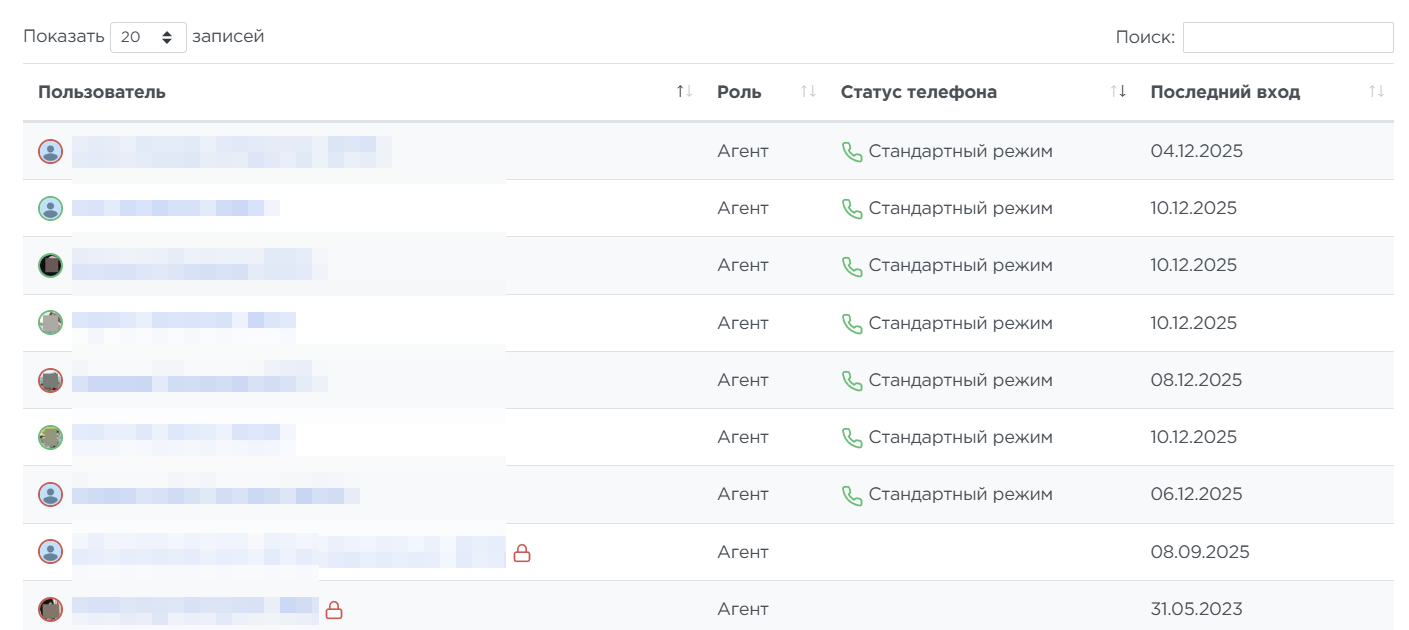
Task: Click the user avatar dated 04.12.2025
Action: click(50, 151)
